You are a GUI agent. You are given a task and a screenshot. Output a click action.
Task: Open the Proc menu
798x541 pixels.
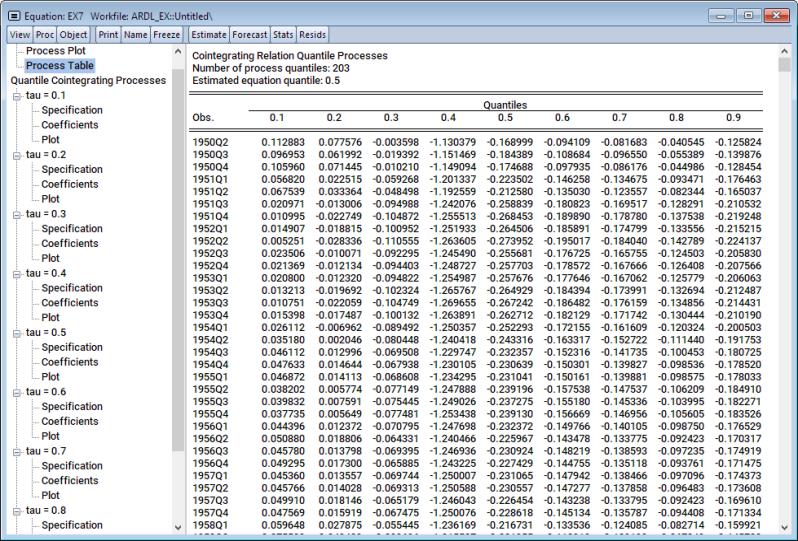pos(45,33)
